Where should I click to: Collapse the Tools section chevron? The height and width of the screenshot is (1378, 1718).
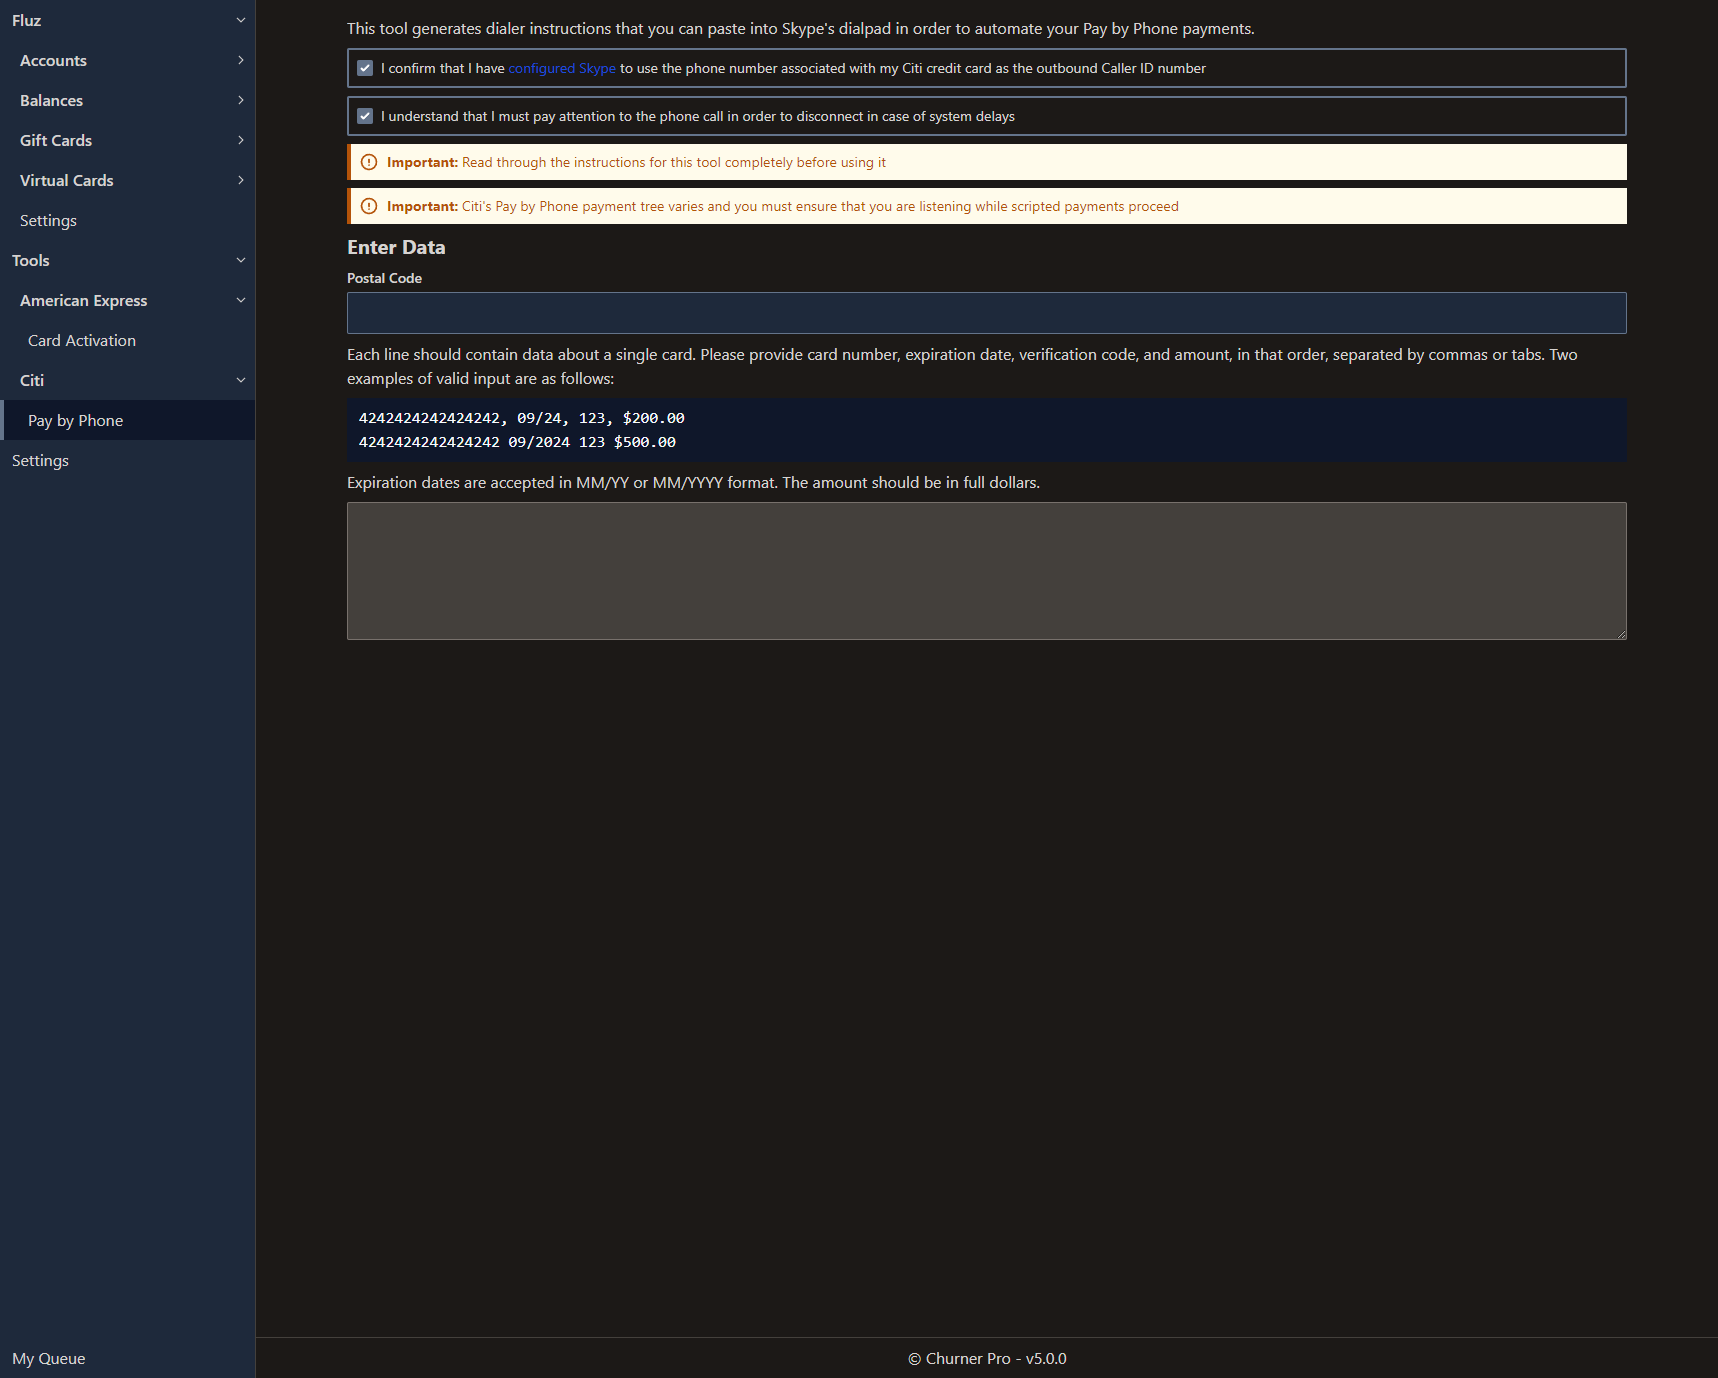[240, 260]
